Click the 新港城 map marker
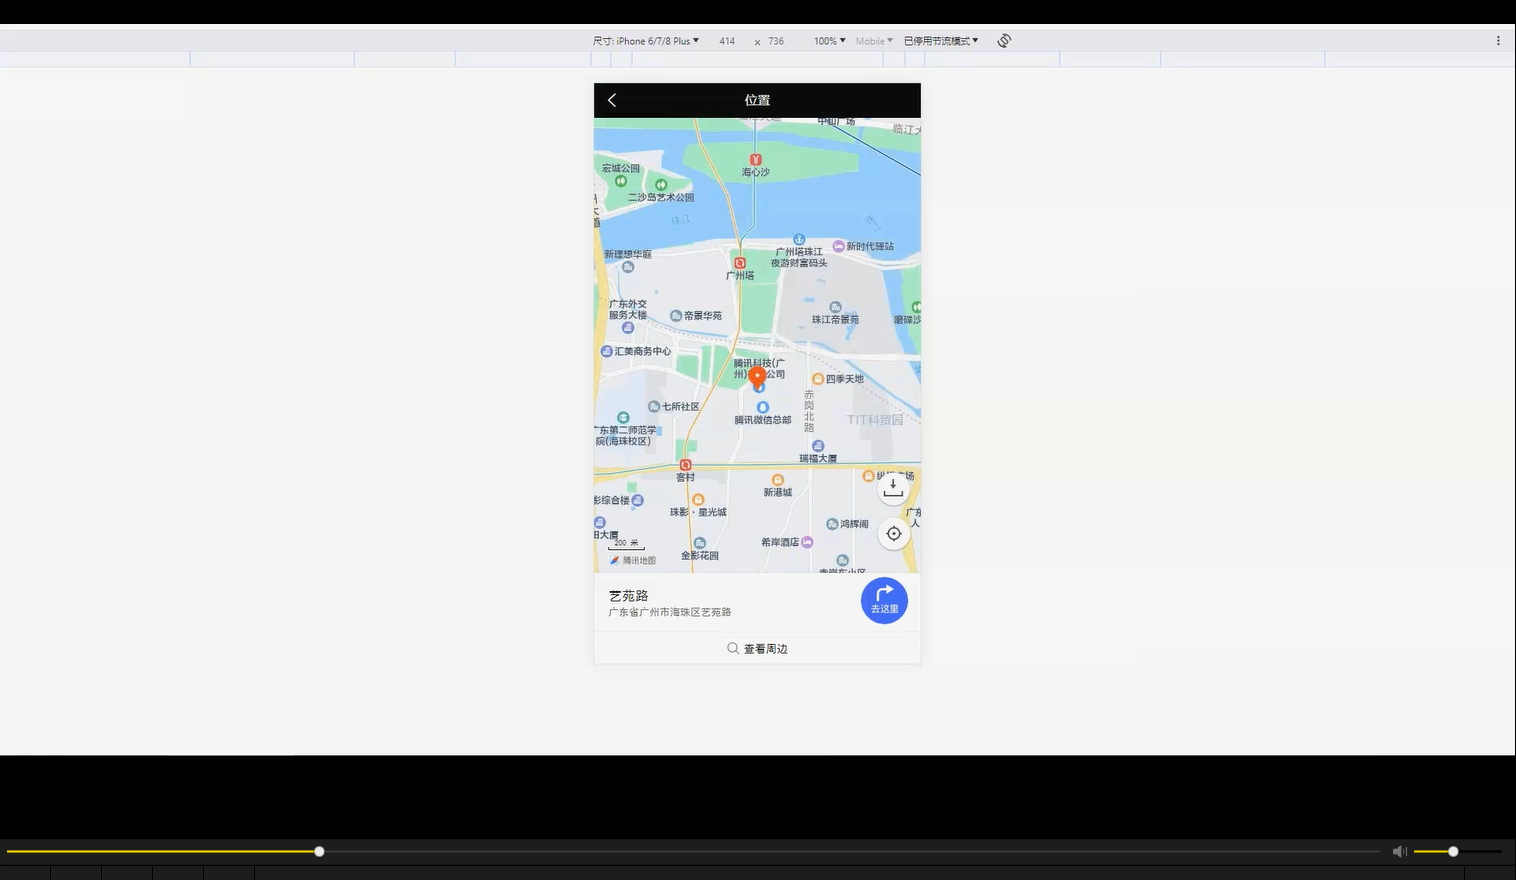The image size is (1516, 880). coord(778,480)
